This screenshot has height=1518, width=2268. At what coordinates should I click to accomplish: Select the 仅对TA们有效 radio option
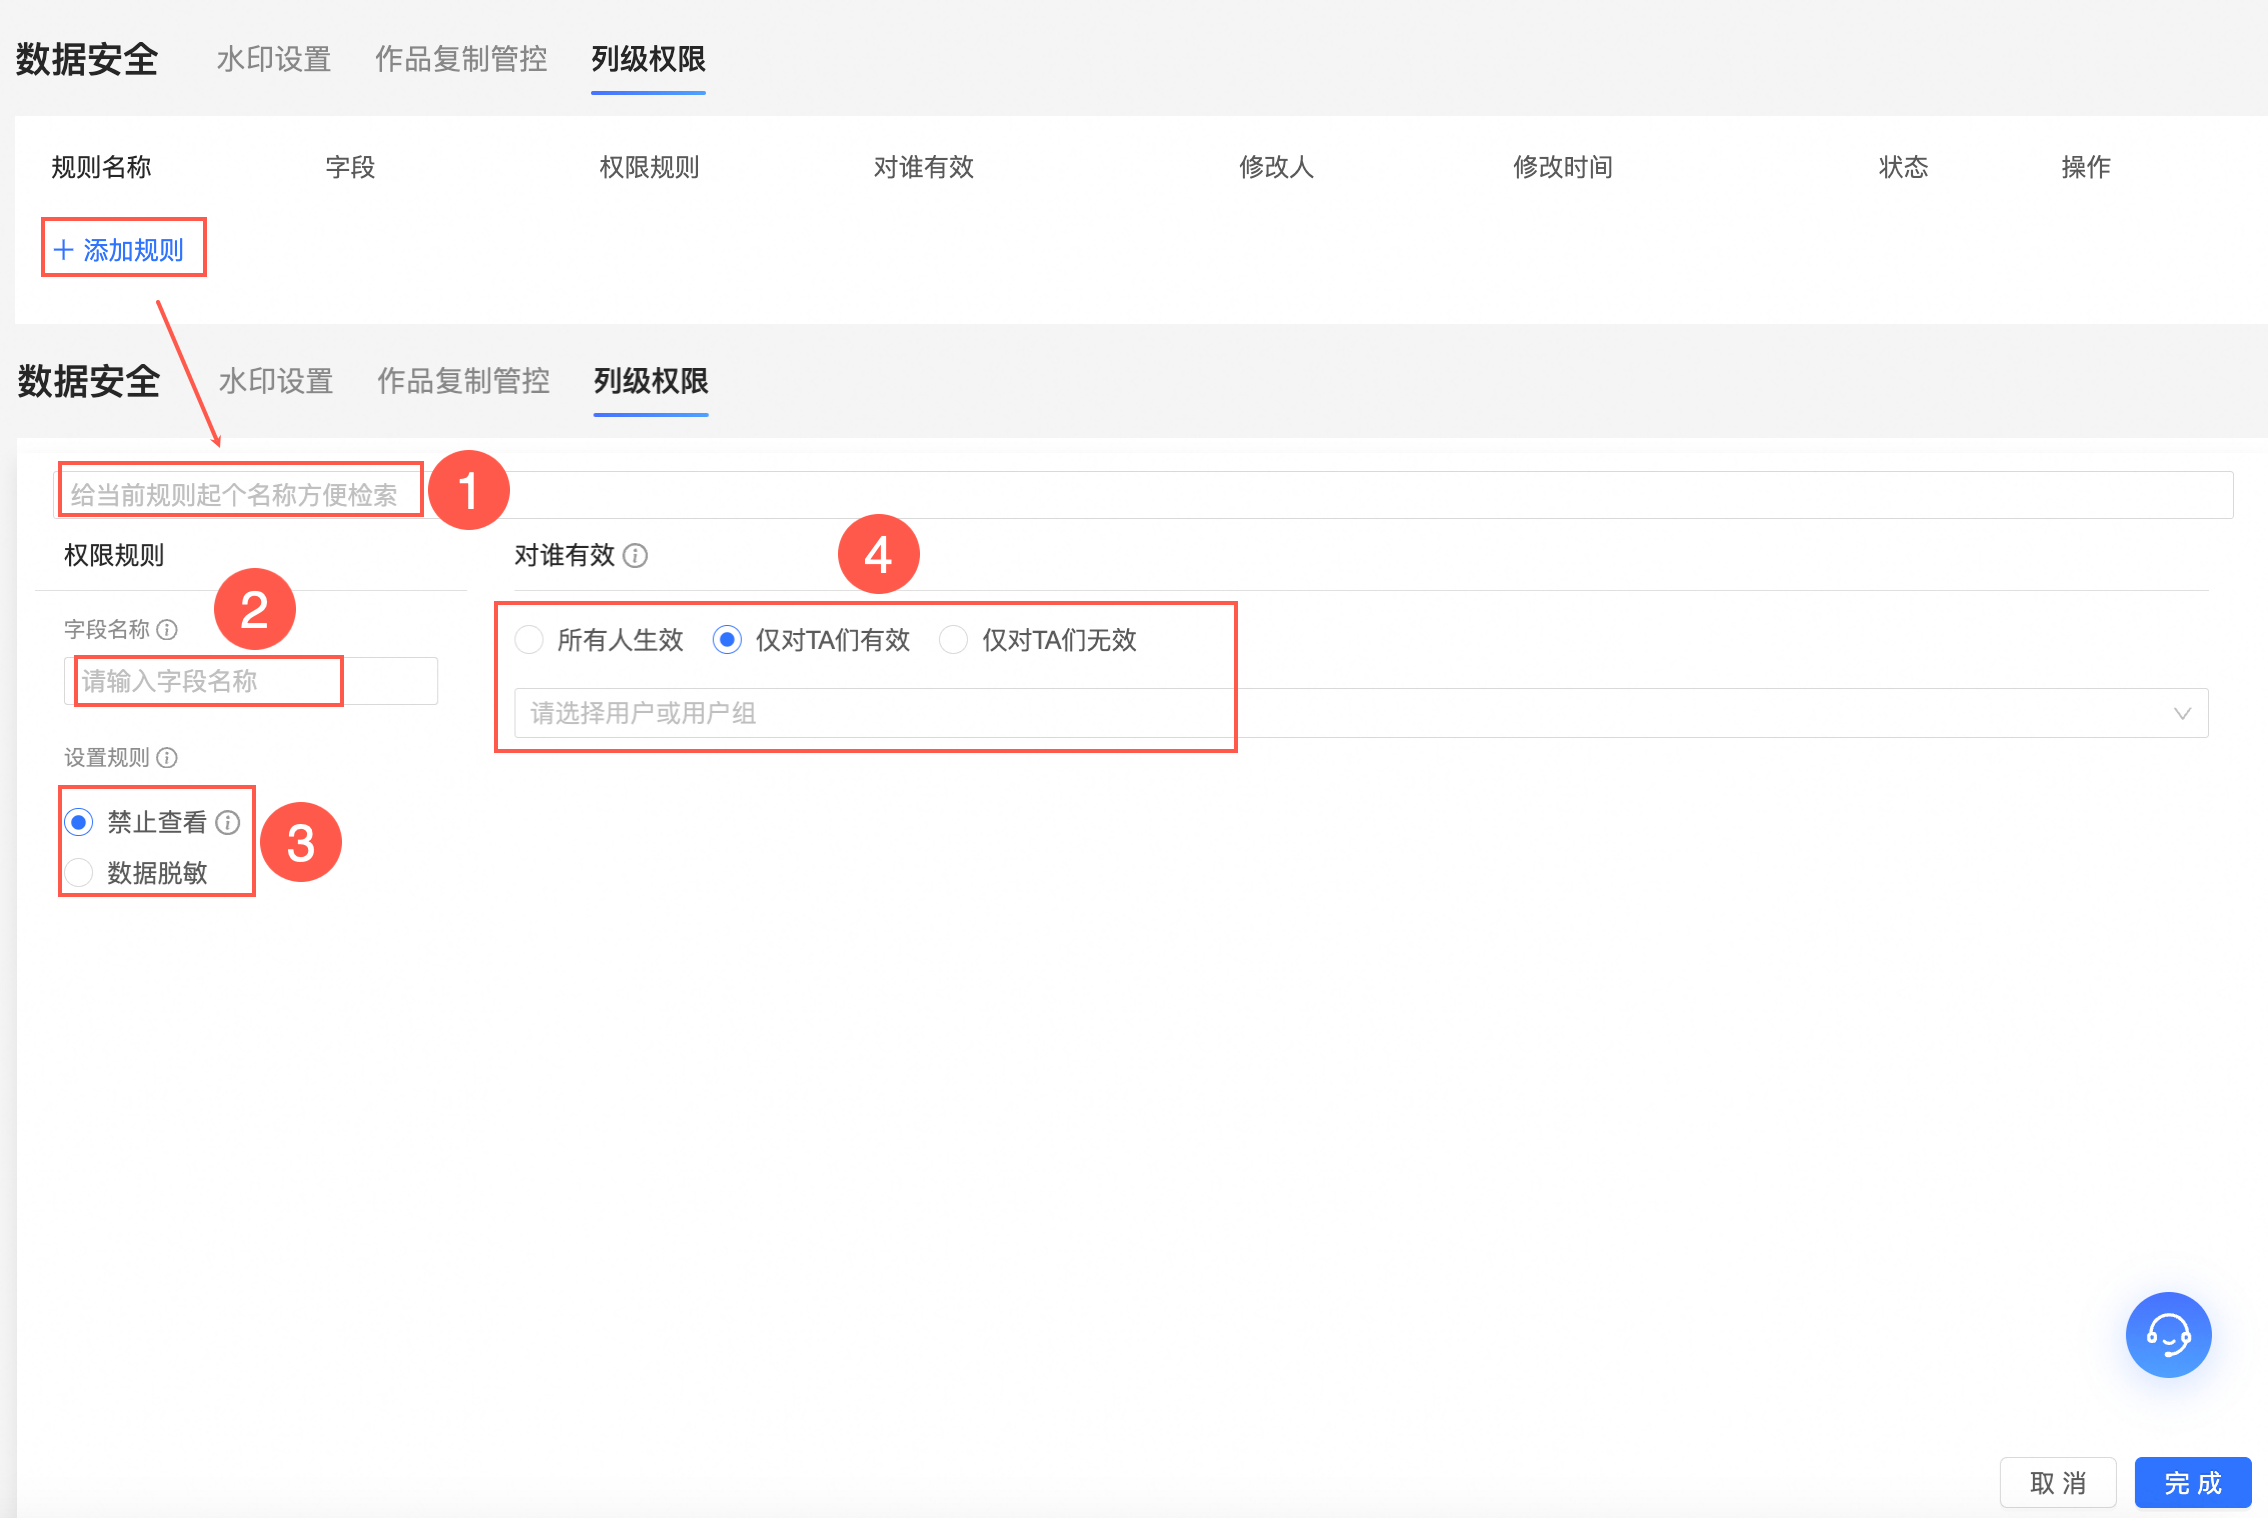727,639
